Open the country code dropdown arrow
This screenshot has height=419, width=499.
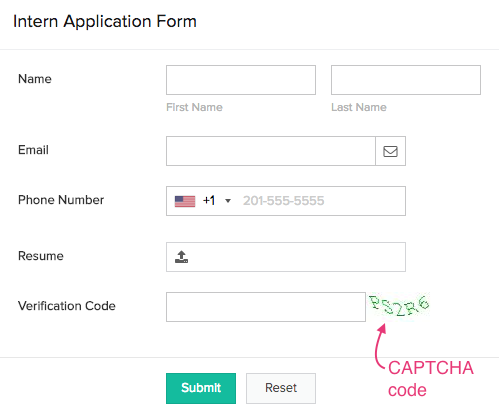click(228, 201)
